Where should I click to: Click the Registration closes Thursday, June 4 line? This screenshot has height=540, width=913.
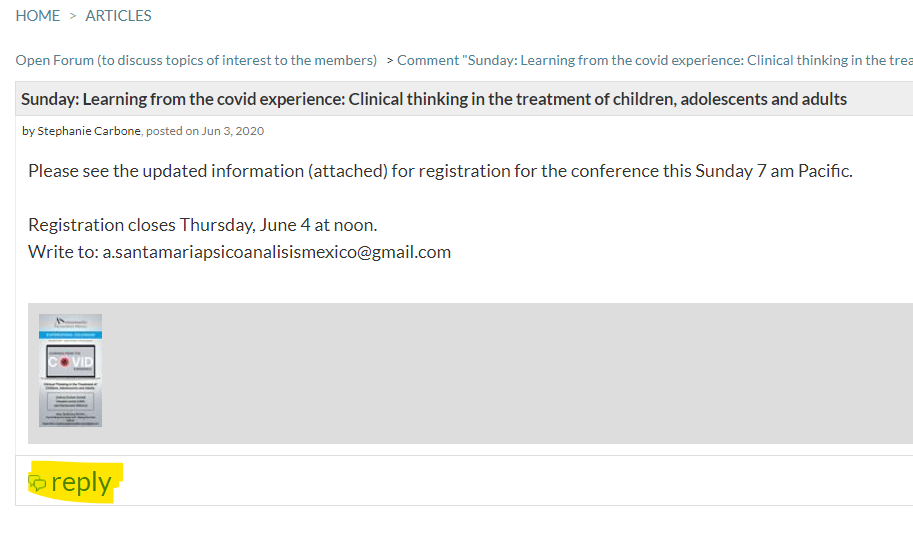coord(203,225)
